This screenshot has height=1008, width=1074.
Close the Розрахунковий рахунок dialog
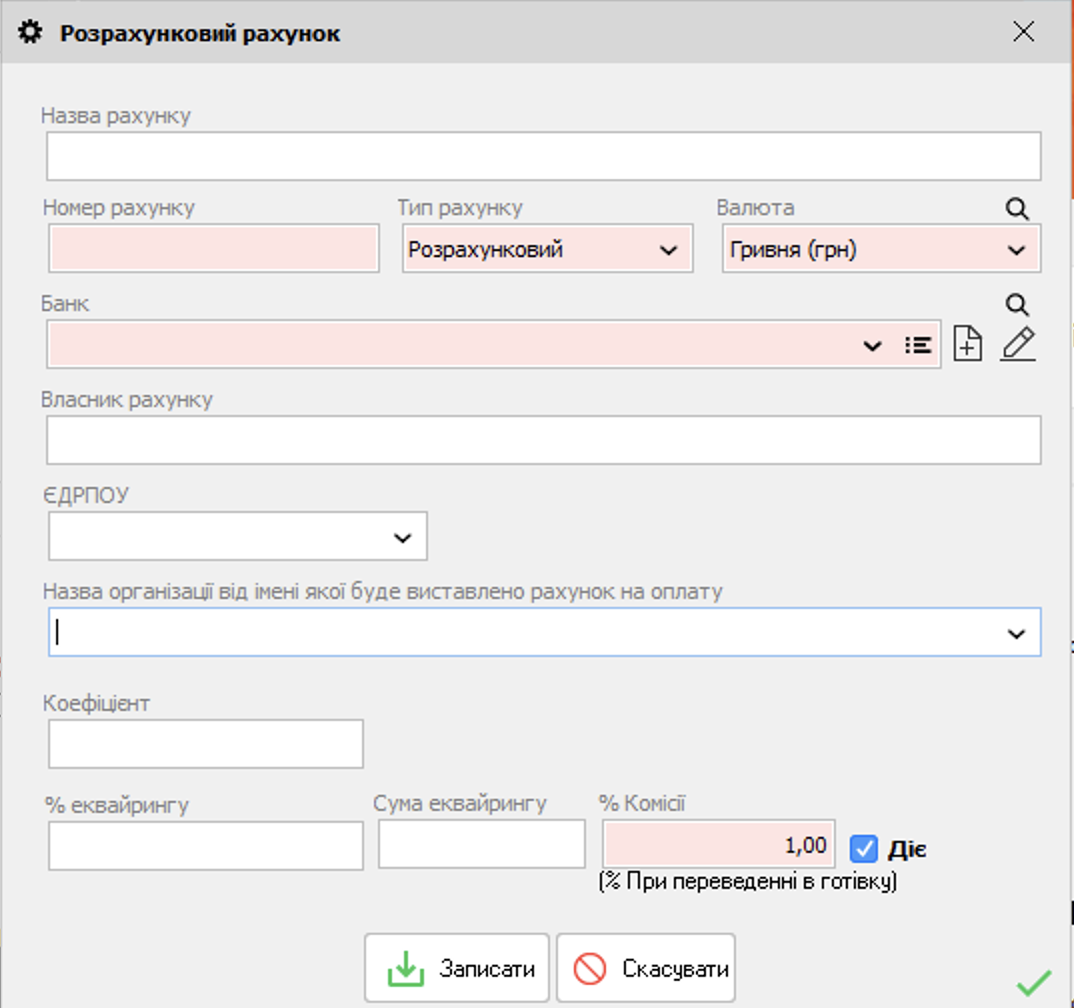point(1023,32)
